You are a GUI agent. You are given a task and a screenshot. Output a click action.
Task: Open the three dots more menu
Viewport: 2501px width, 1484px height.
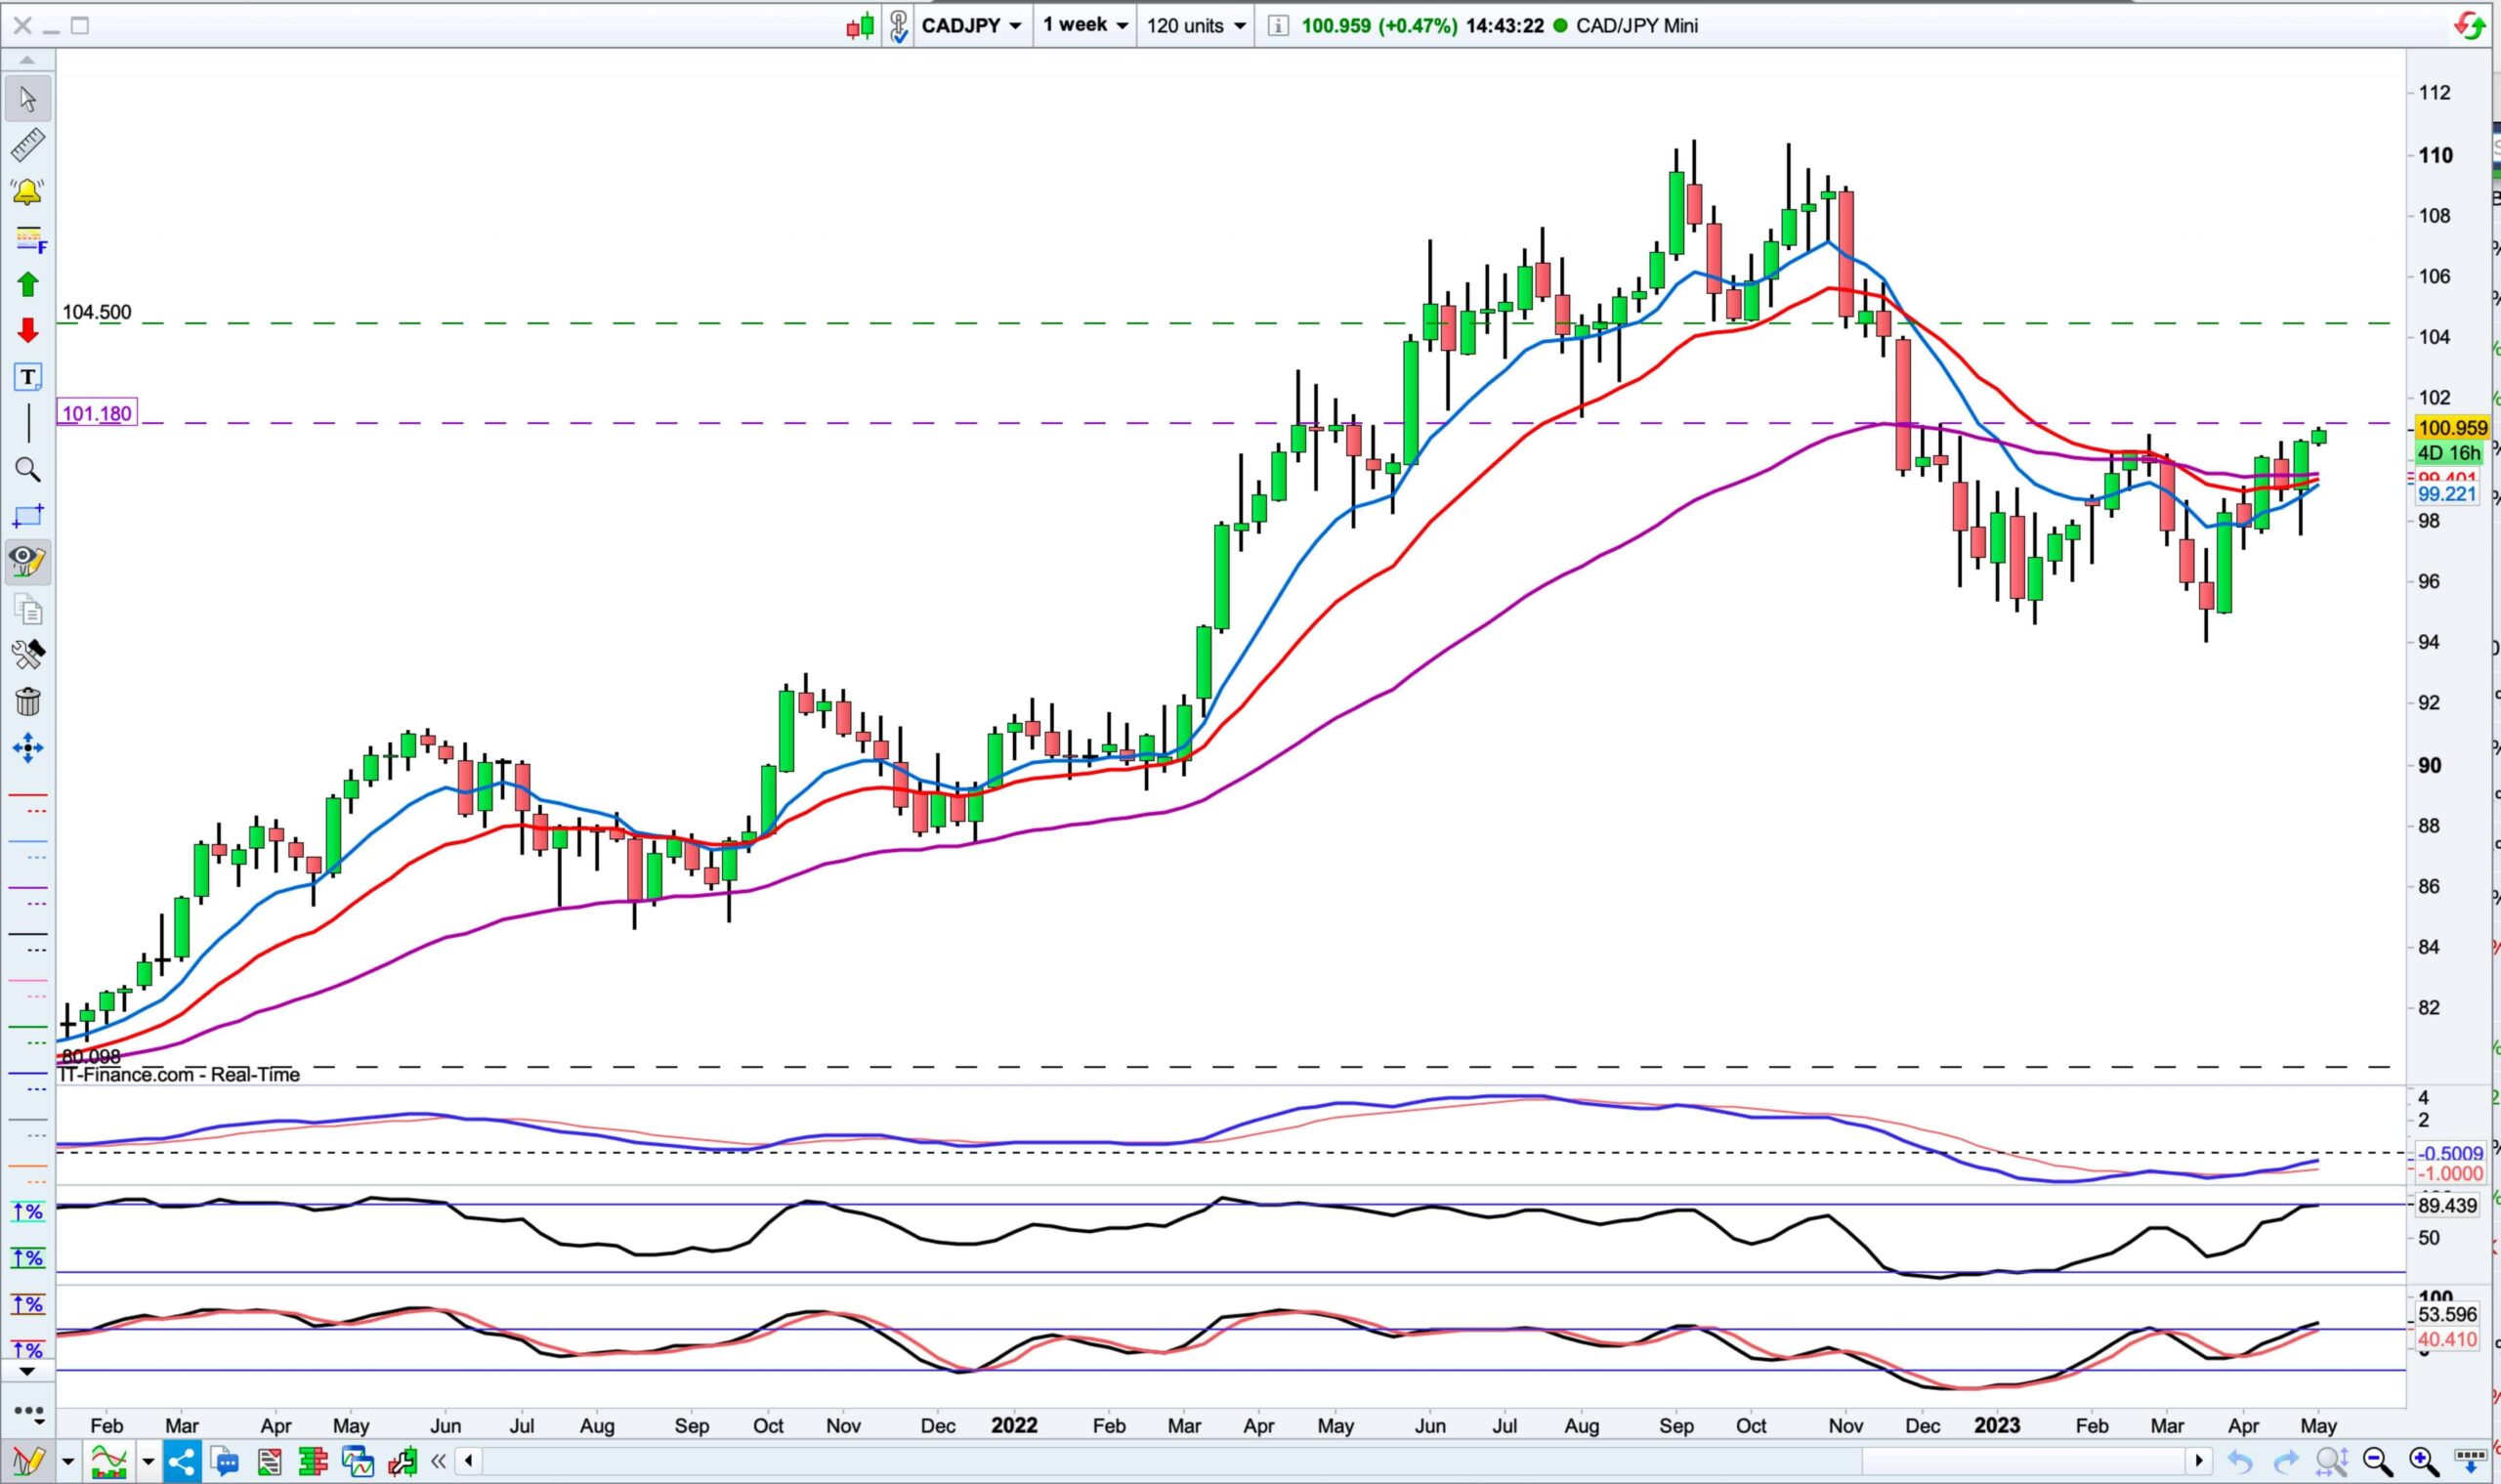(28, 1413)
